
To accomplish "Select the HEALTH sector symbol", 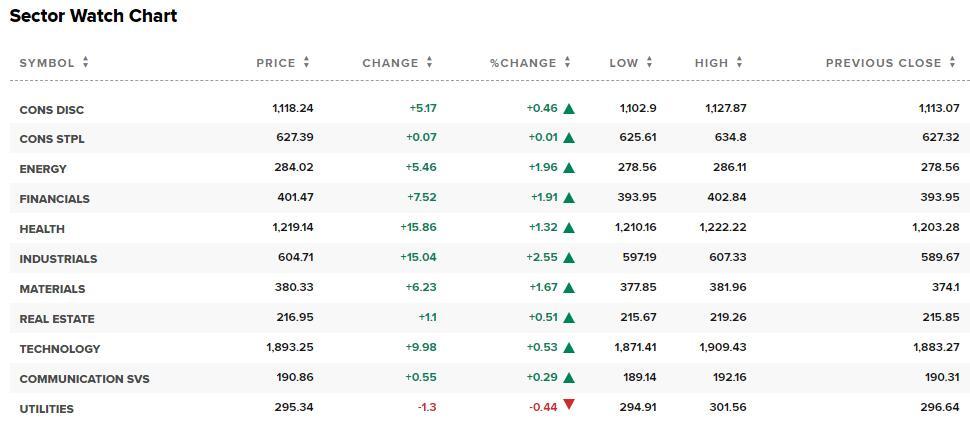I will (x=42, y=229).
